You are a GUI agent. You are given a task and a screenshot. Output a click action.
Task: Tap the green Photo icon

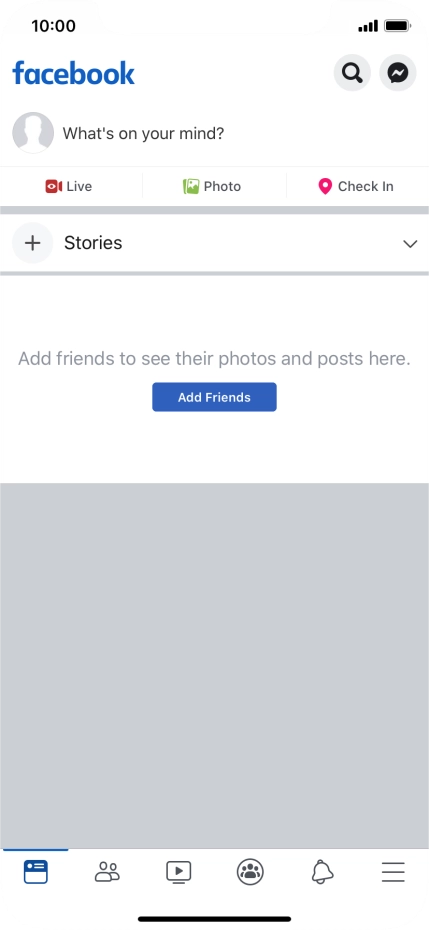(x=190, y=186)
